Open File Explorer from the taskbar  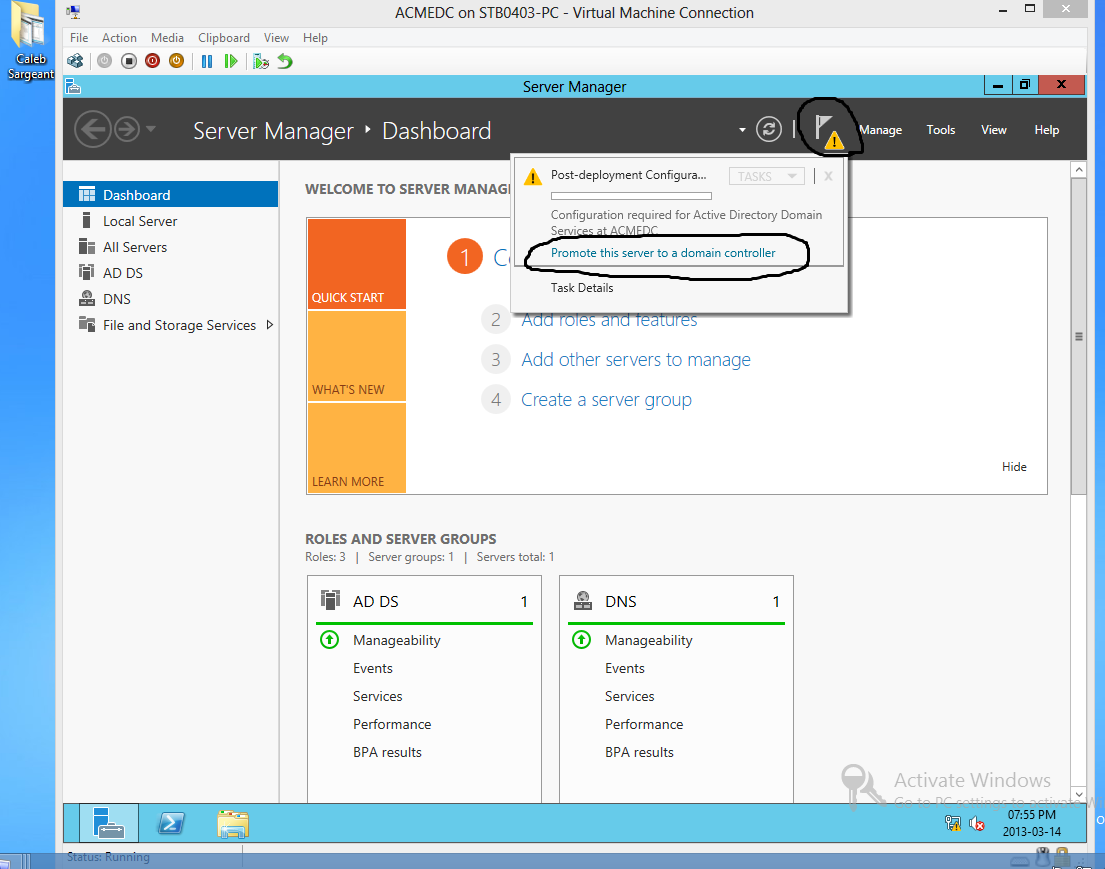pos(233,823)
